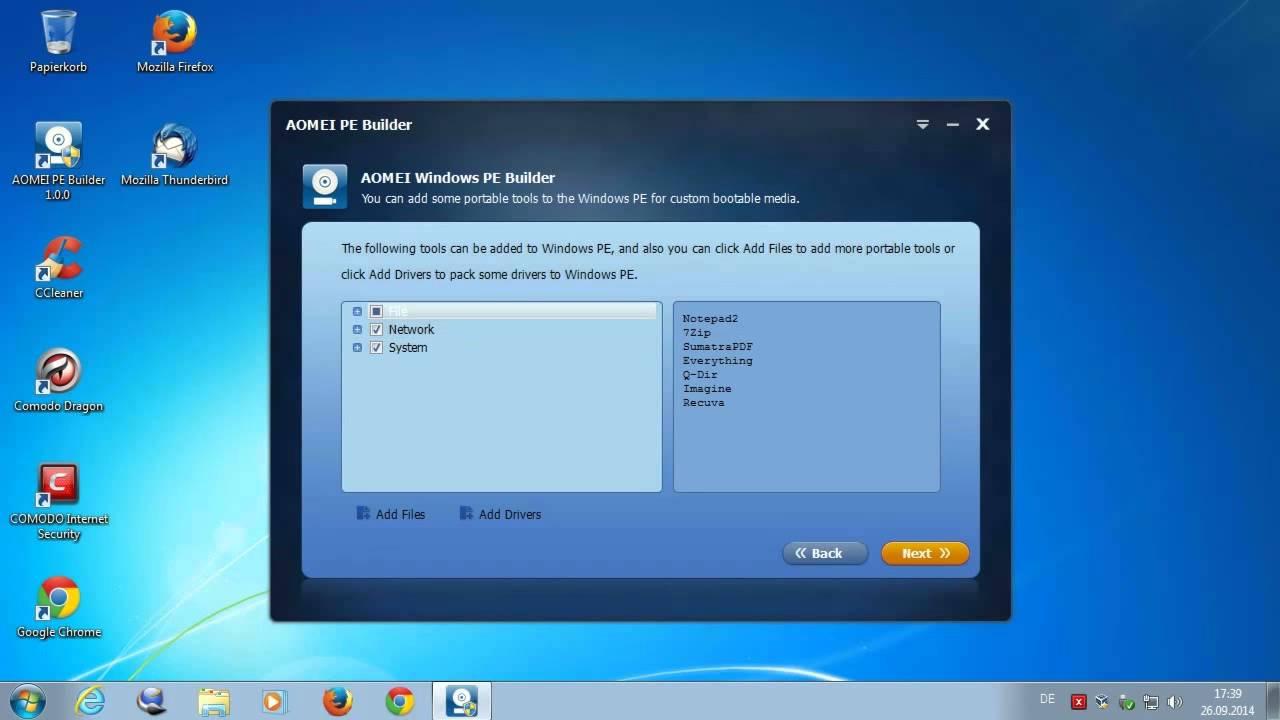
Task: Select the Comodo Dragon desktop icon
Action: (x=58, y=381)
